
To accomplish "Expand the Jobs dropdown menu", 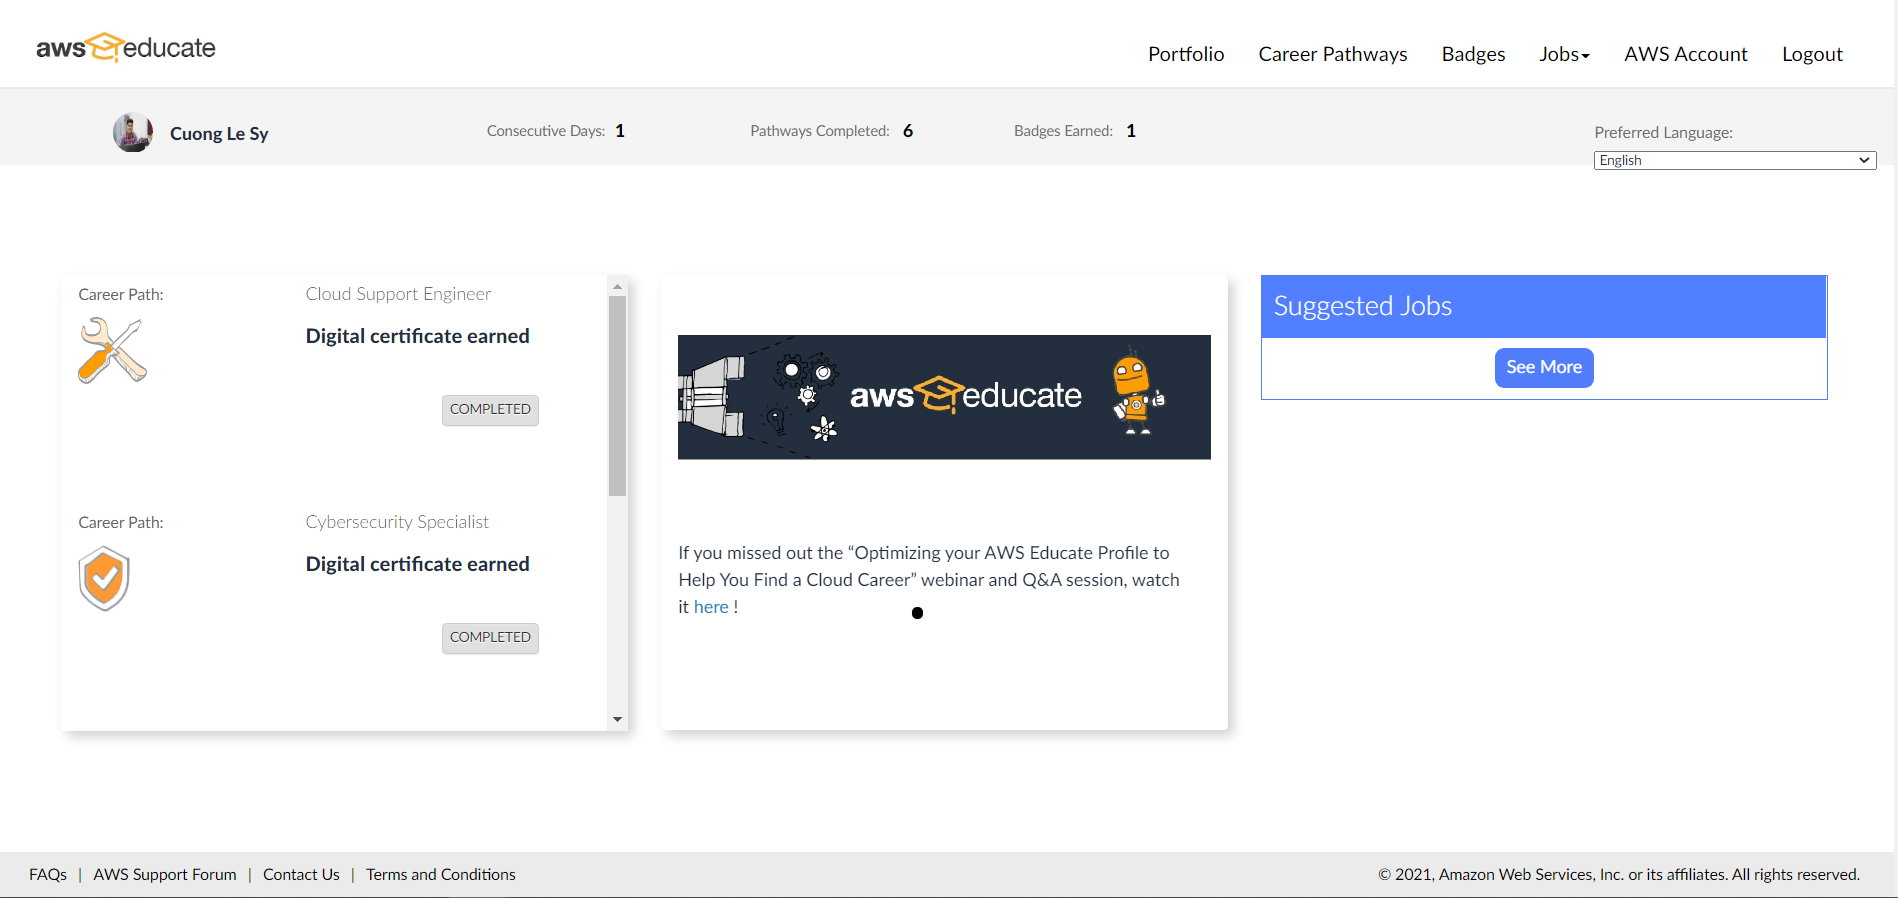I will click(x=1564, y=54).
